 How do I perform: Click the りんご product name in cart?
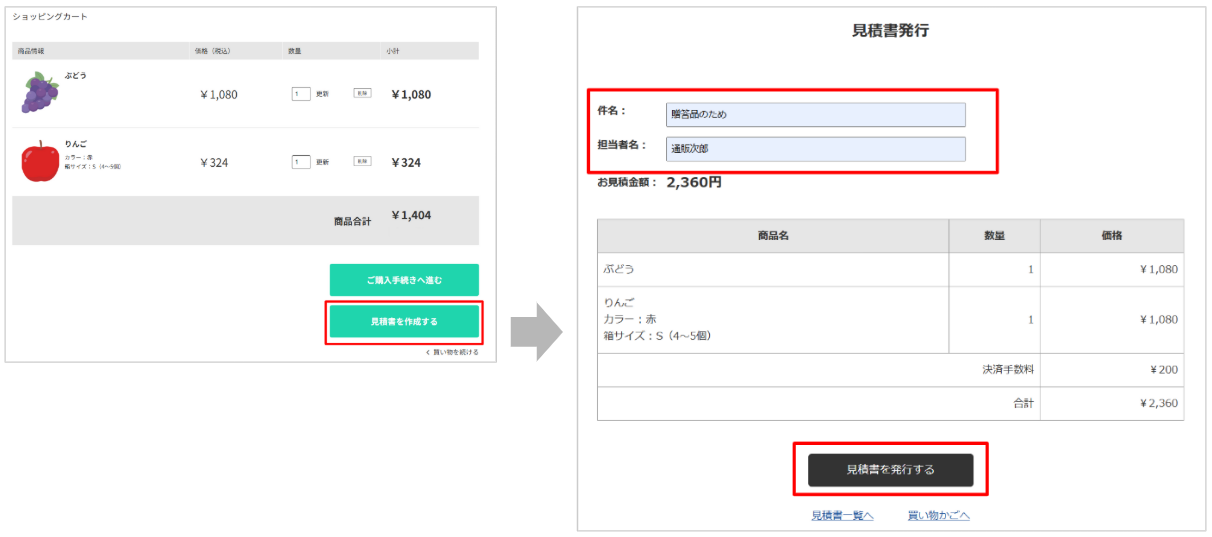coord(76,144)
